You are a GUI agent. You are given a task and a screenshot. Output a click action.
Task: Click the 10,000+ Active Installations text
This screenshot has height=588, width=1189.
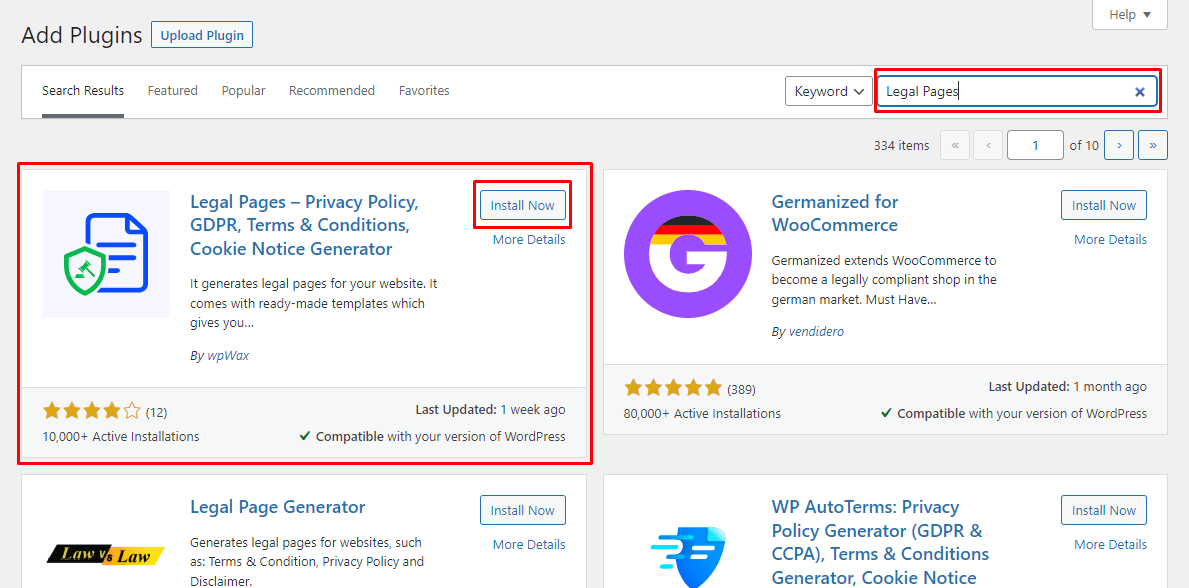tap(121, 437)
